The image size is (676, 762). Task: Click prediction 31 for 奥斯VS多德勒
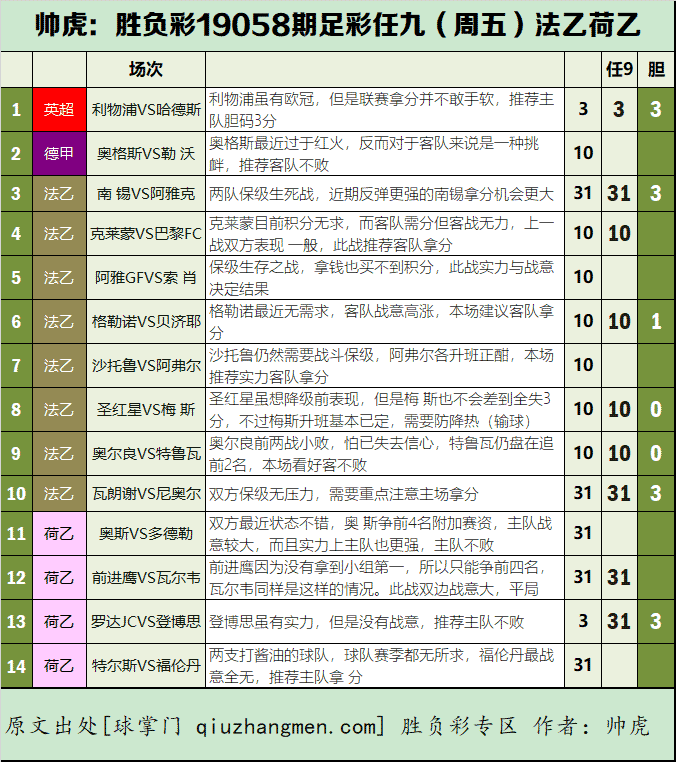583,533
